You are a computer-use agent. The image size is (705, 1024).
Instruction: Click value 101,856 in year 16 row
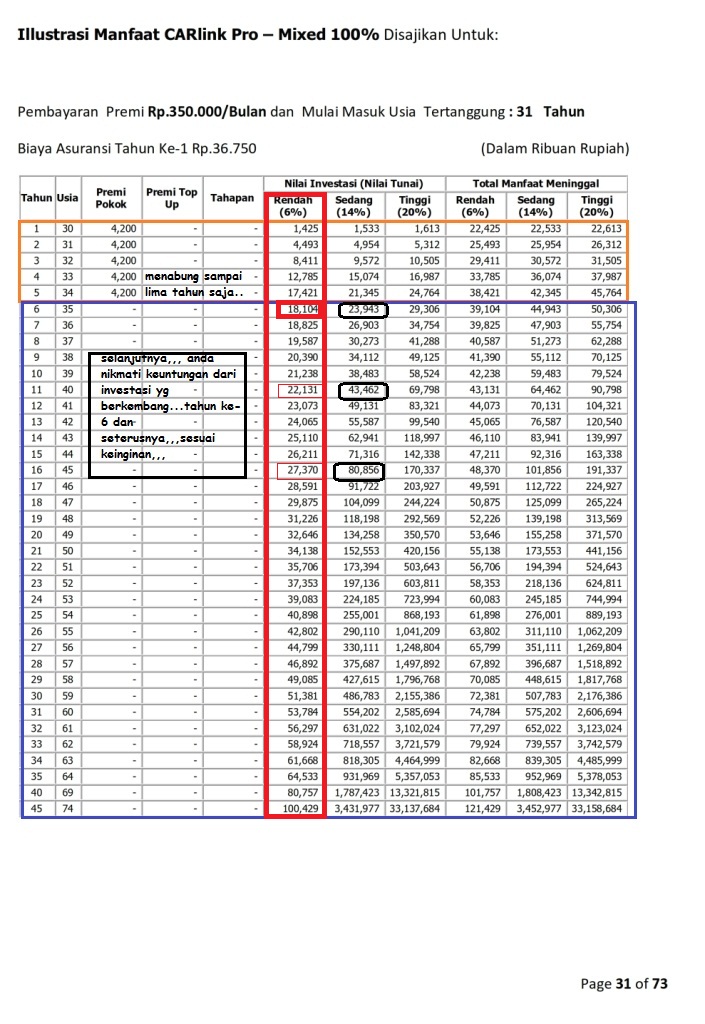coord(543,470)
